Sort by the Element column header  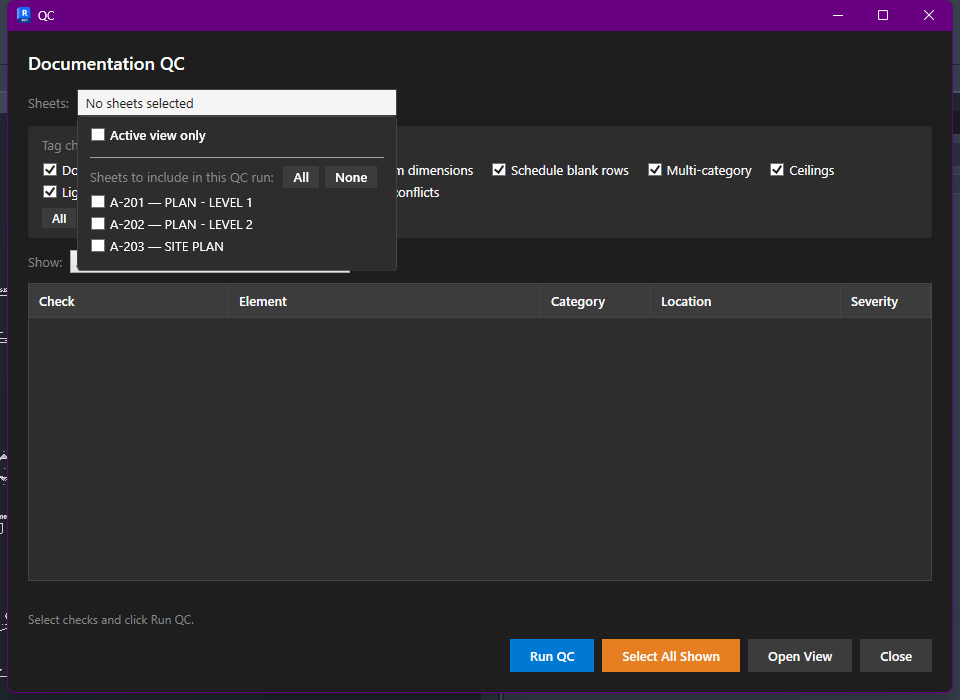384,301
